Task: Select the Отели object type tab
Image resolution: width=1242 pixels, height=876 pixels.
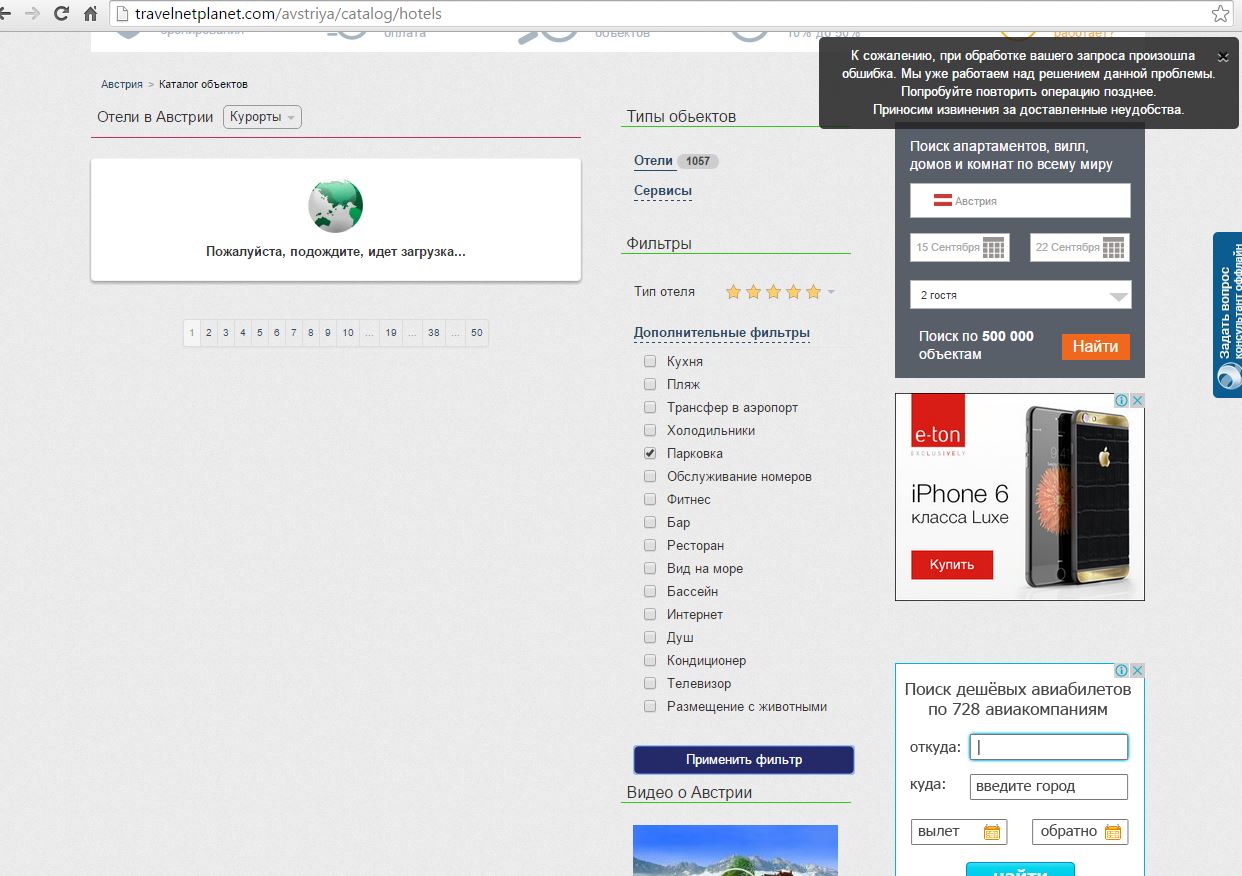Action: [x=653, y=161]
